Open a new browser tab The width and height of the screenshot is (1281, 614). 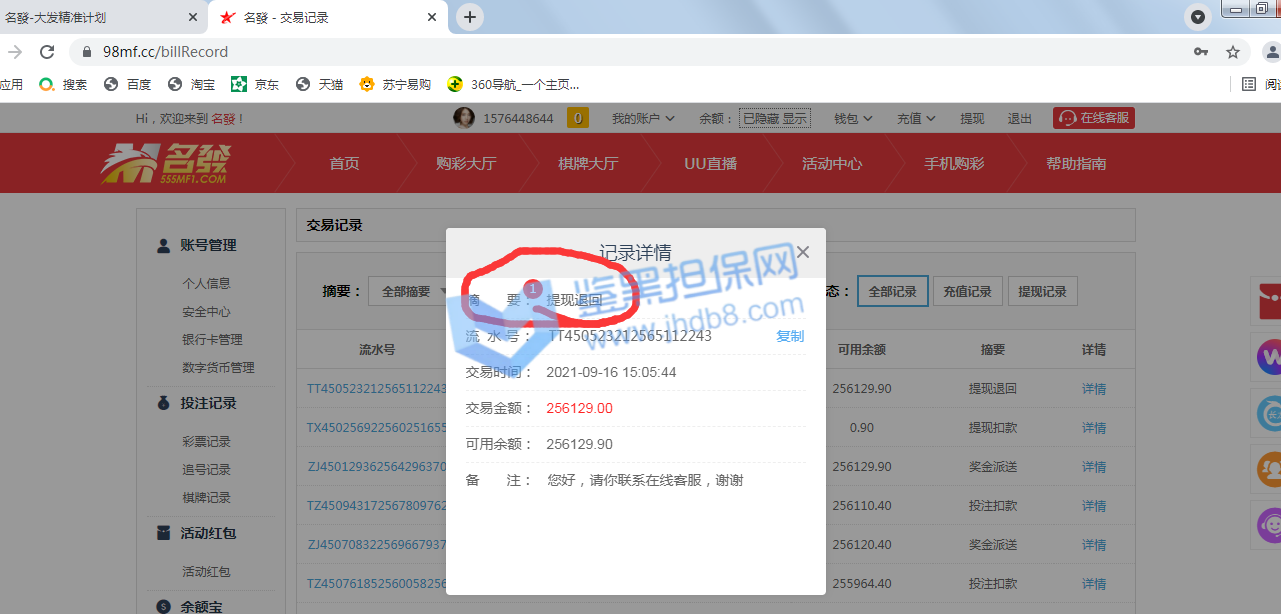470,17
